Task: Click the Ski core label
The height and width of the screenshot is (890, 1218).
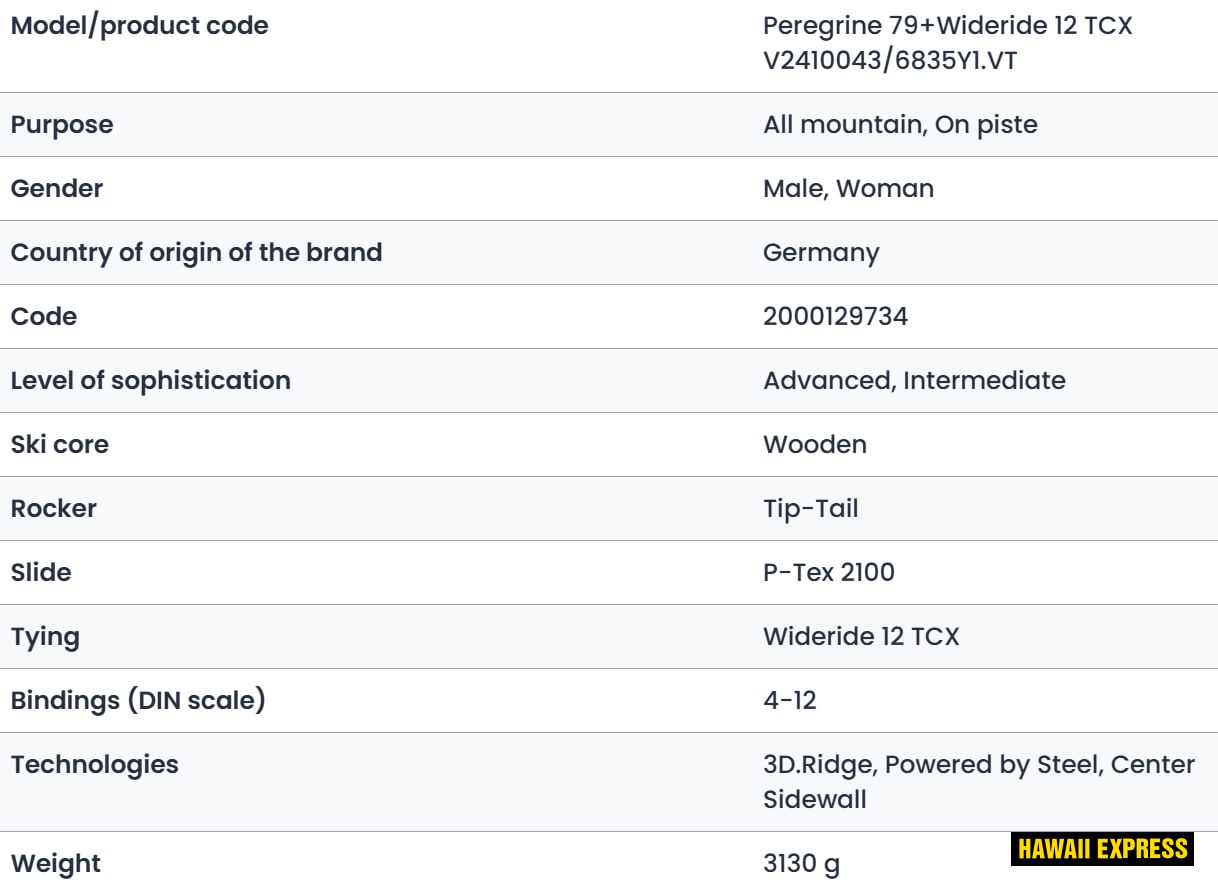Action: click(60, 445)
